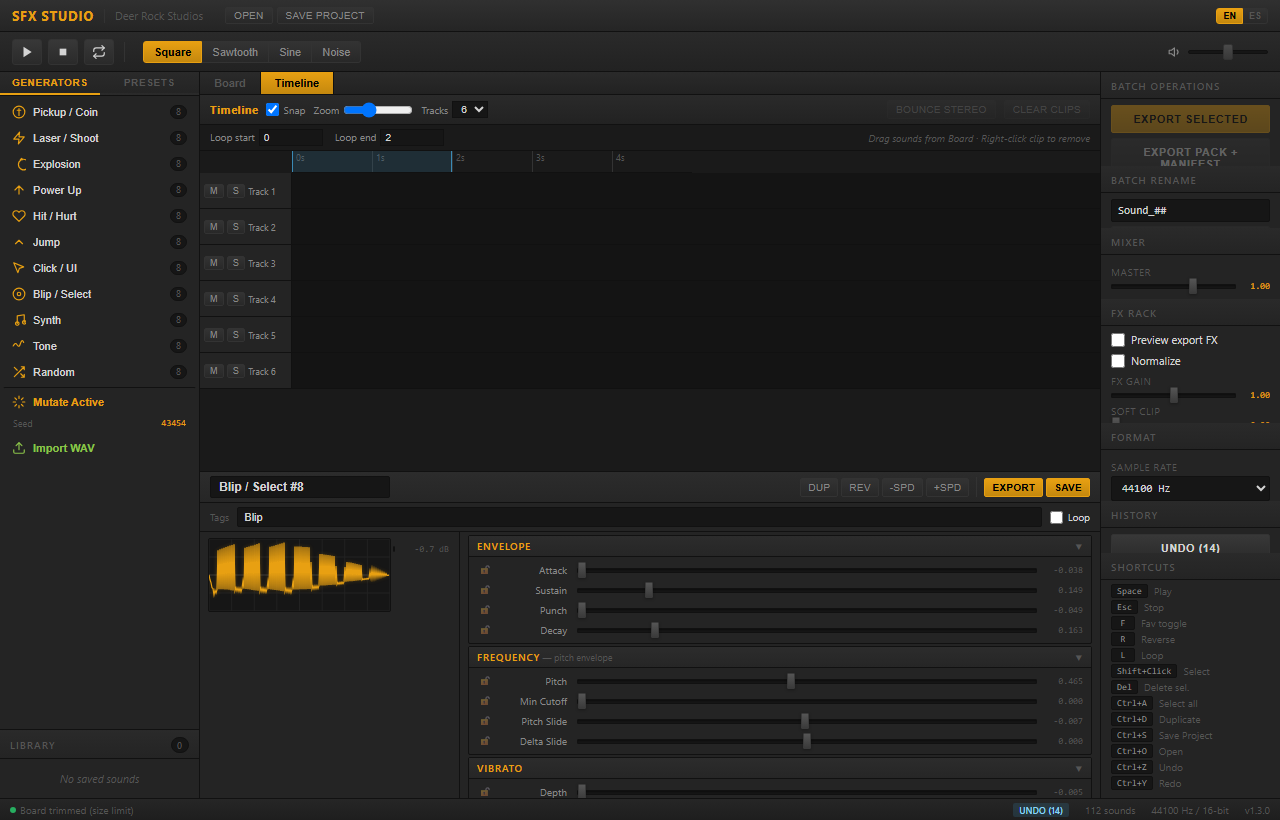1280x820 pixels.
Task: Click the lock icon beside Punch
Action: pos(485,610)
